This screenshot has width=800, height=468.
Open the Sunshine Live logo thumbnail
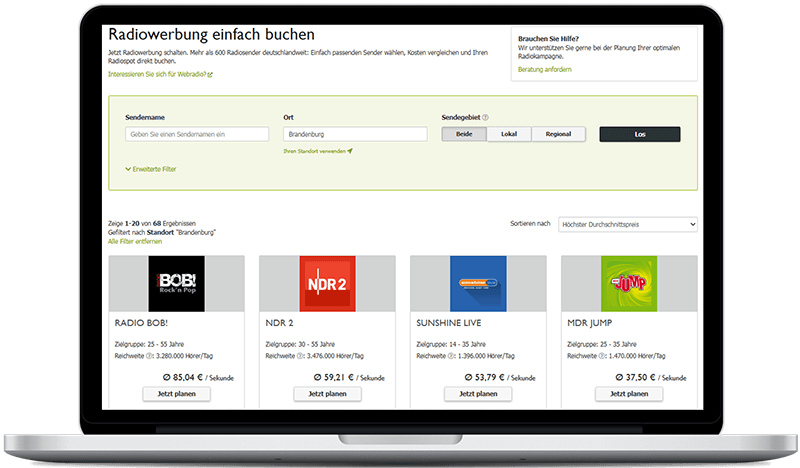(x=478, y=284)
